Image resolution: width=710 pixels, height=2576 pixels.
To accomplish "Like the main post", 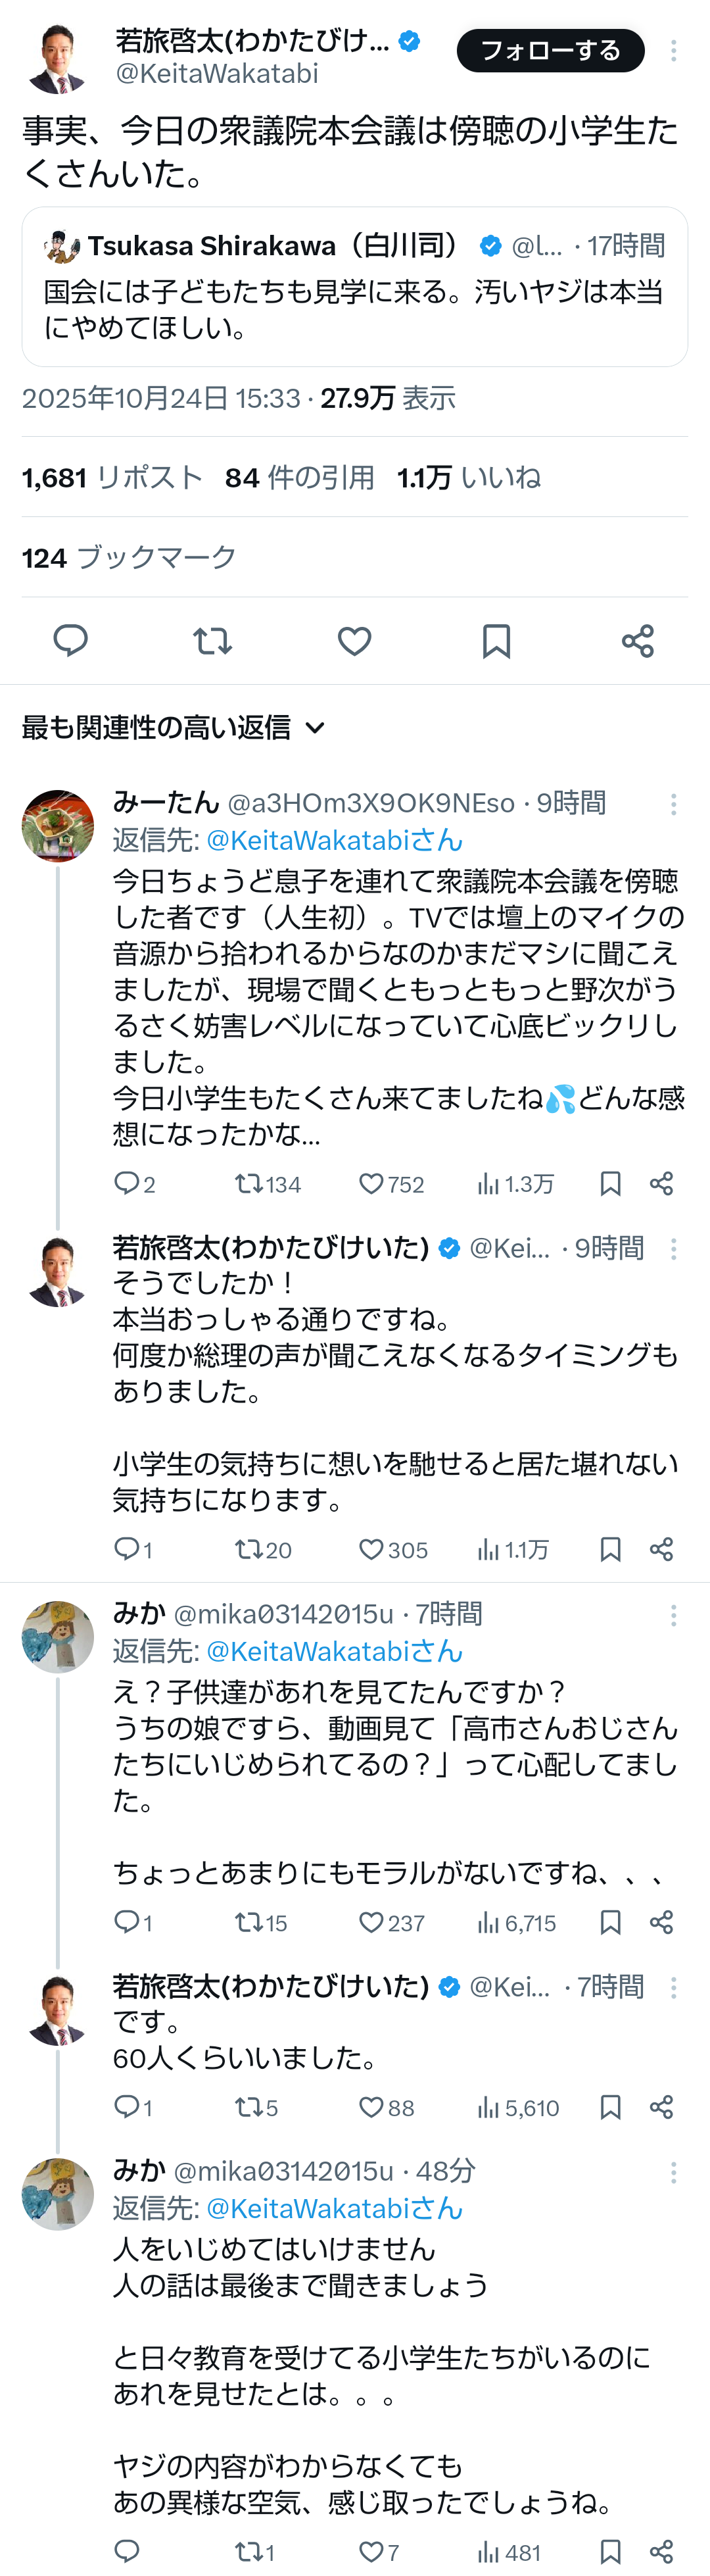I will [354, 640].
